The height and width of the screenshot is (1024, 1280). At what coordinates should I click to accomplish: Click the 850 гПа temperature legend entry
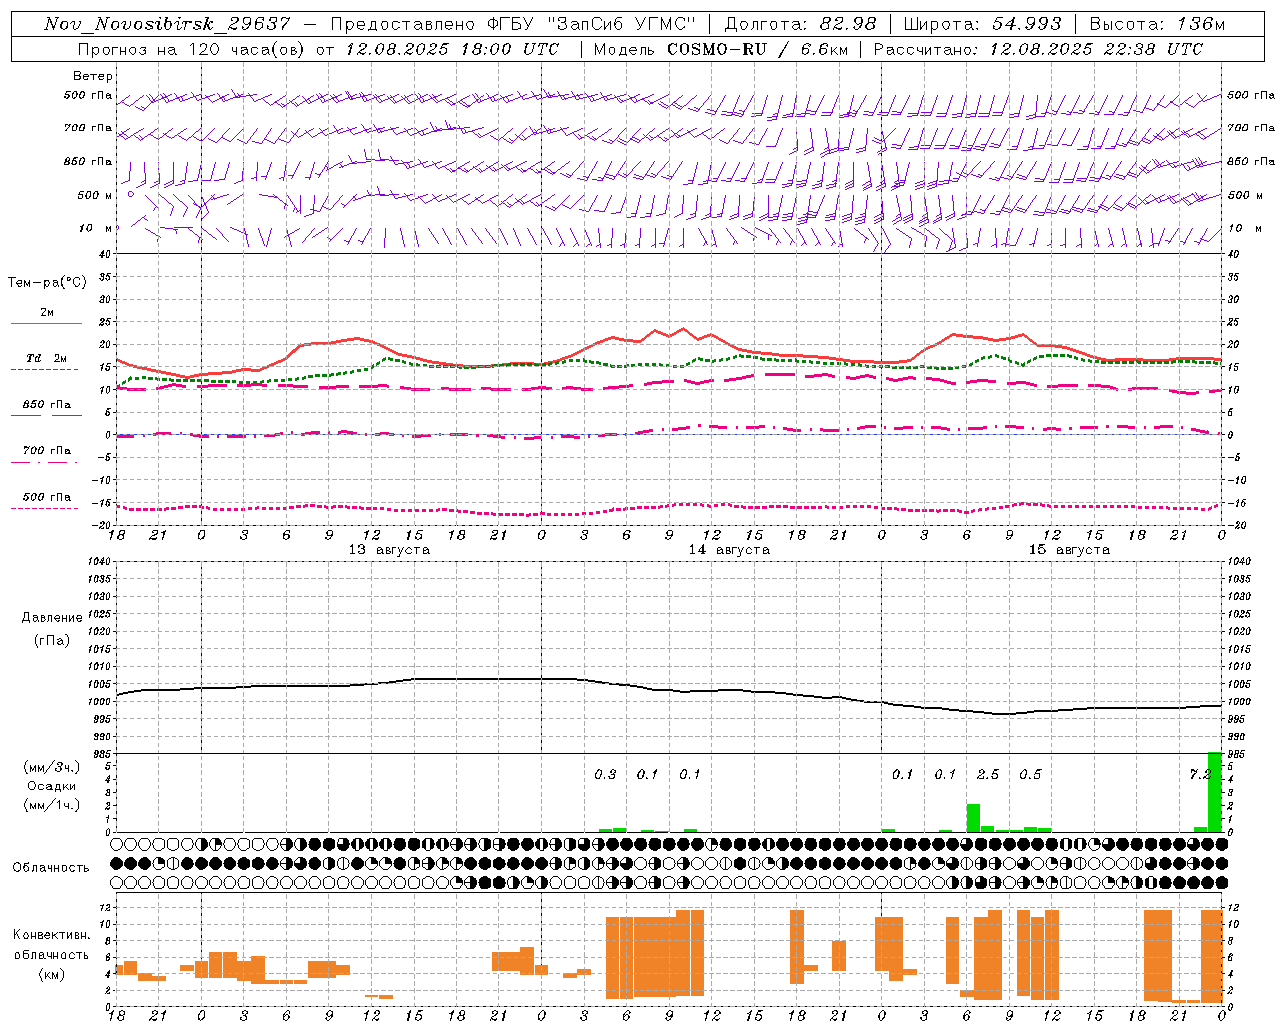pyautogui.click(x=46, y=408)
